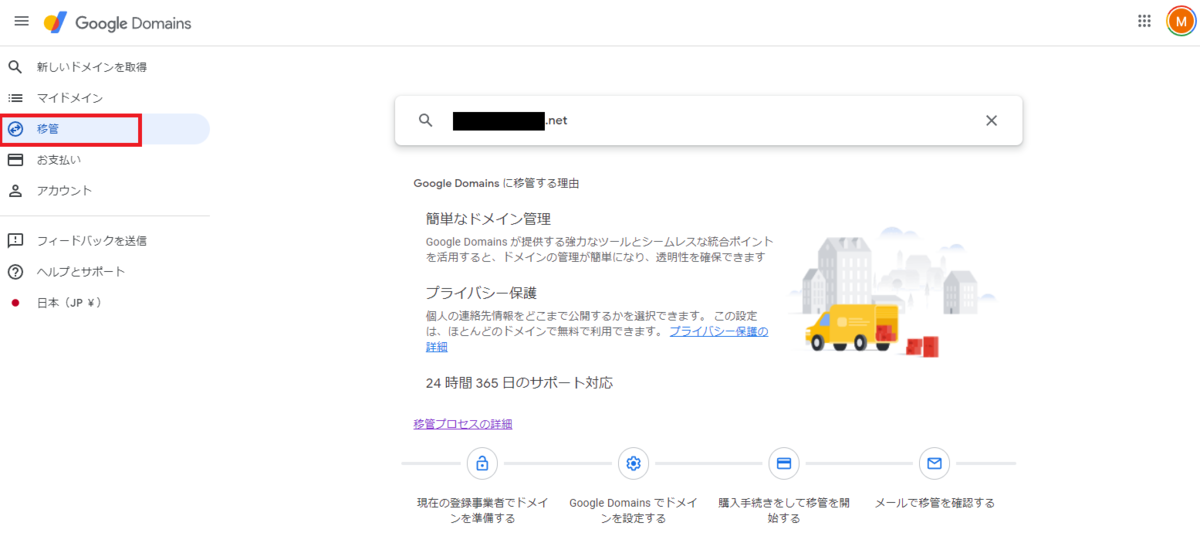1200x543 pixels.
Task: Click the list icon beside マイドメイン
Action: click(x=15, y=98)
